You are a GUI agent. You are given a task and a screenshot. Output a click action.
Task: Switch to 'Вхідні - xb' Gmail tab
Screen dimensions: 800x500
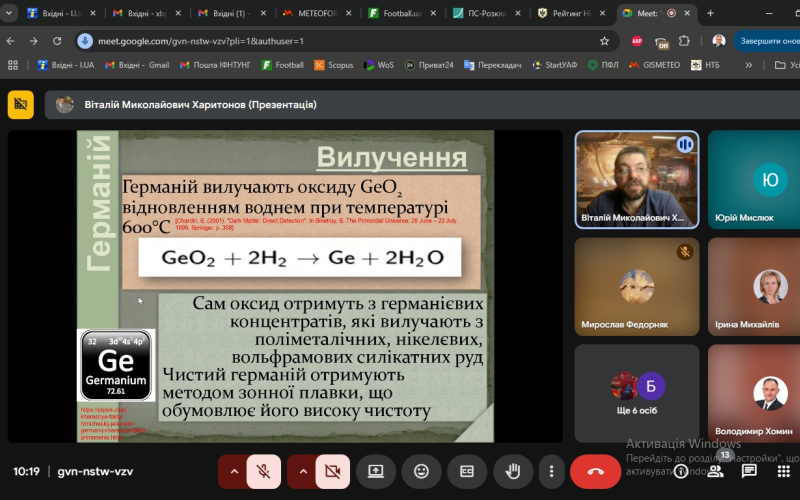[145, 14]
